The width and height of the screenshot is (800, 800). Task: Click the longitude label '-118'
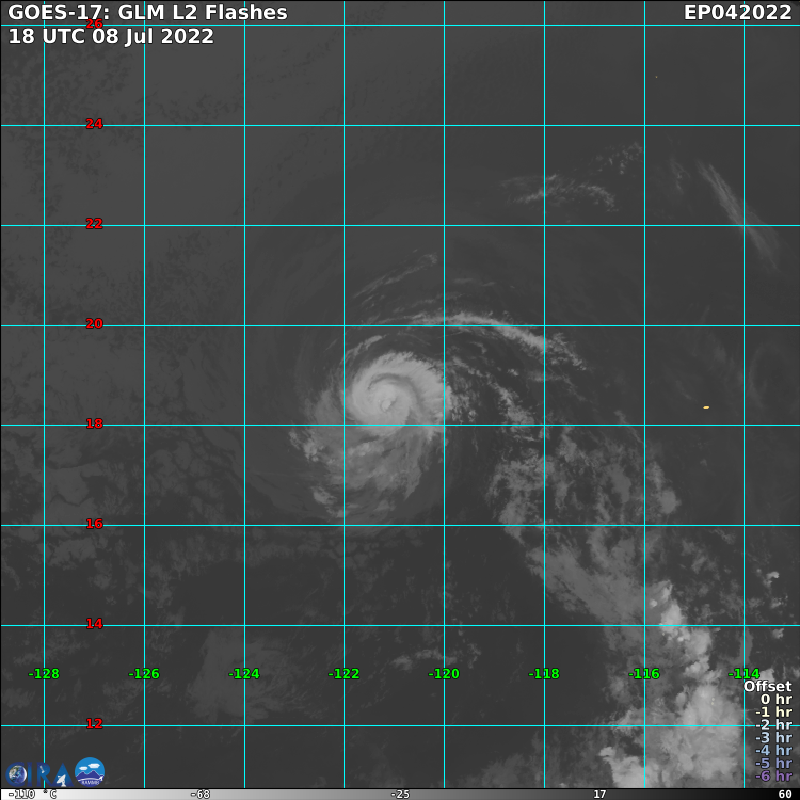544,673
